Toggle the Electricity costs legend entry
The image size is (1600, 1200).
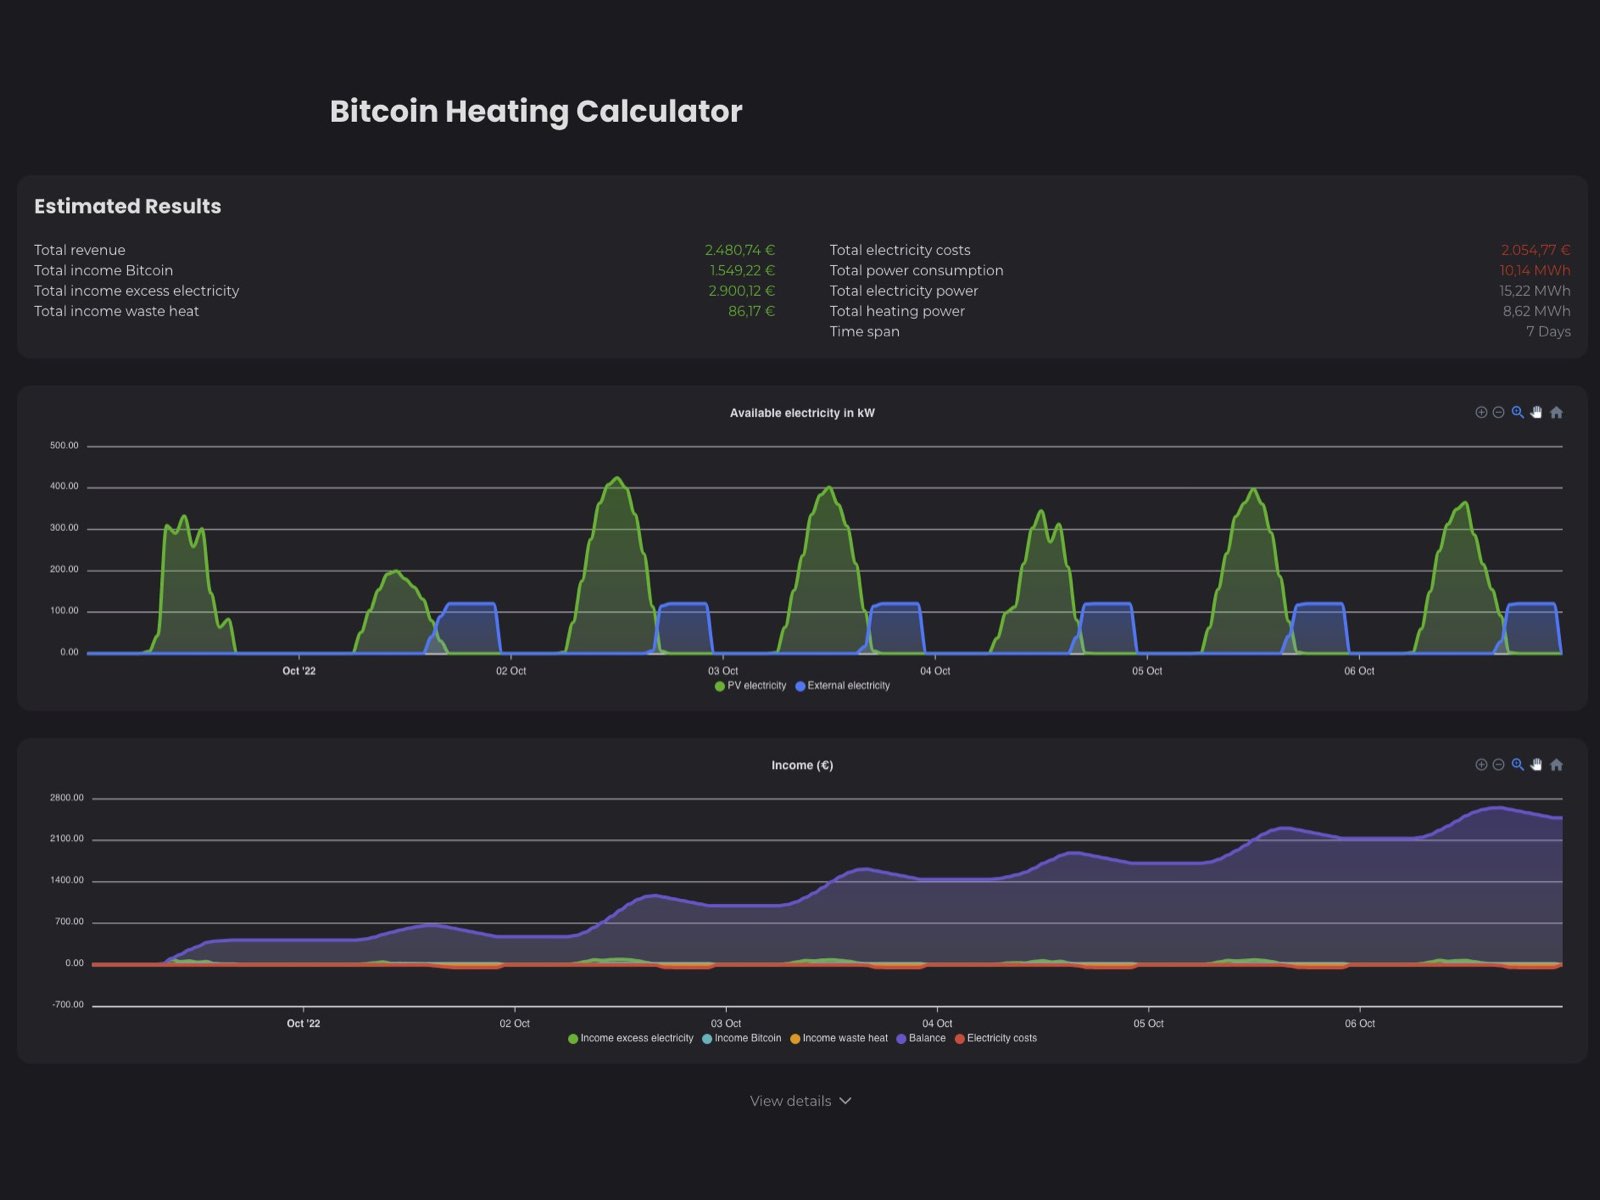coord(996,1038)
